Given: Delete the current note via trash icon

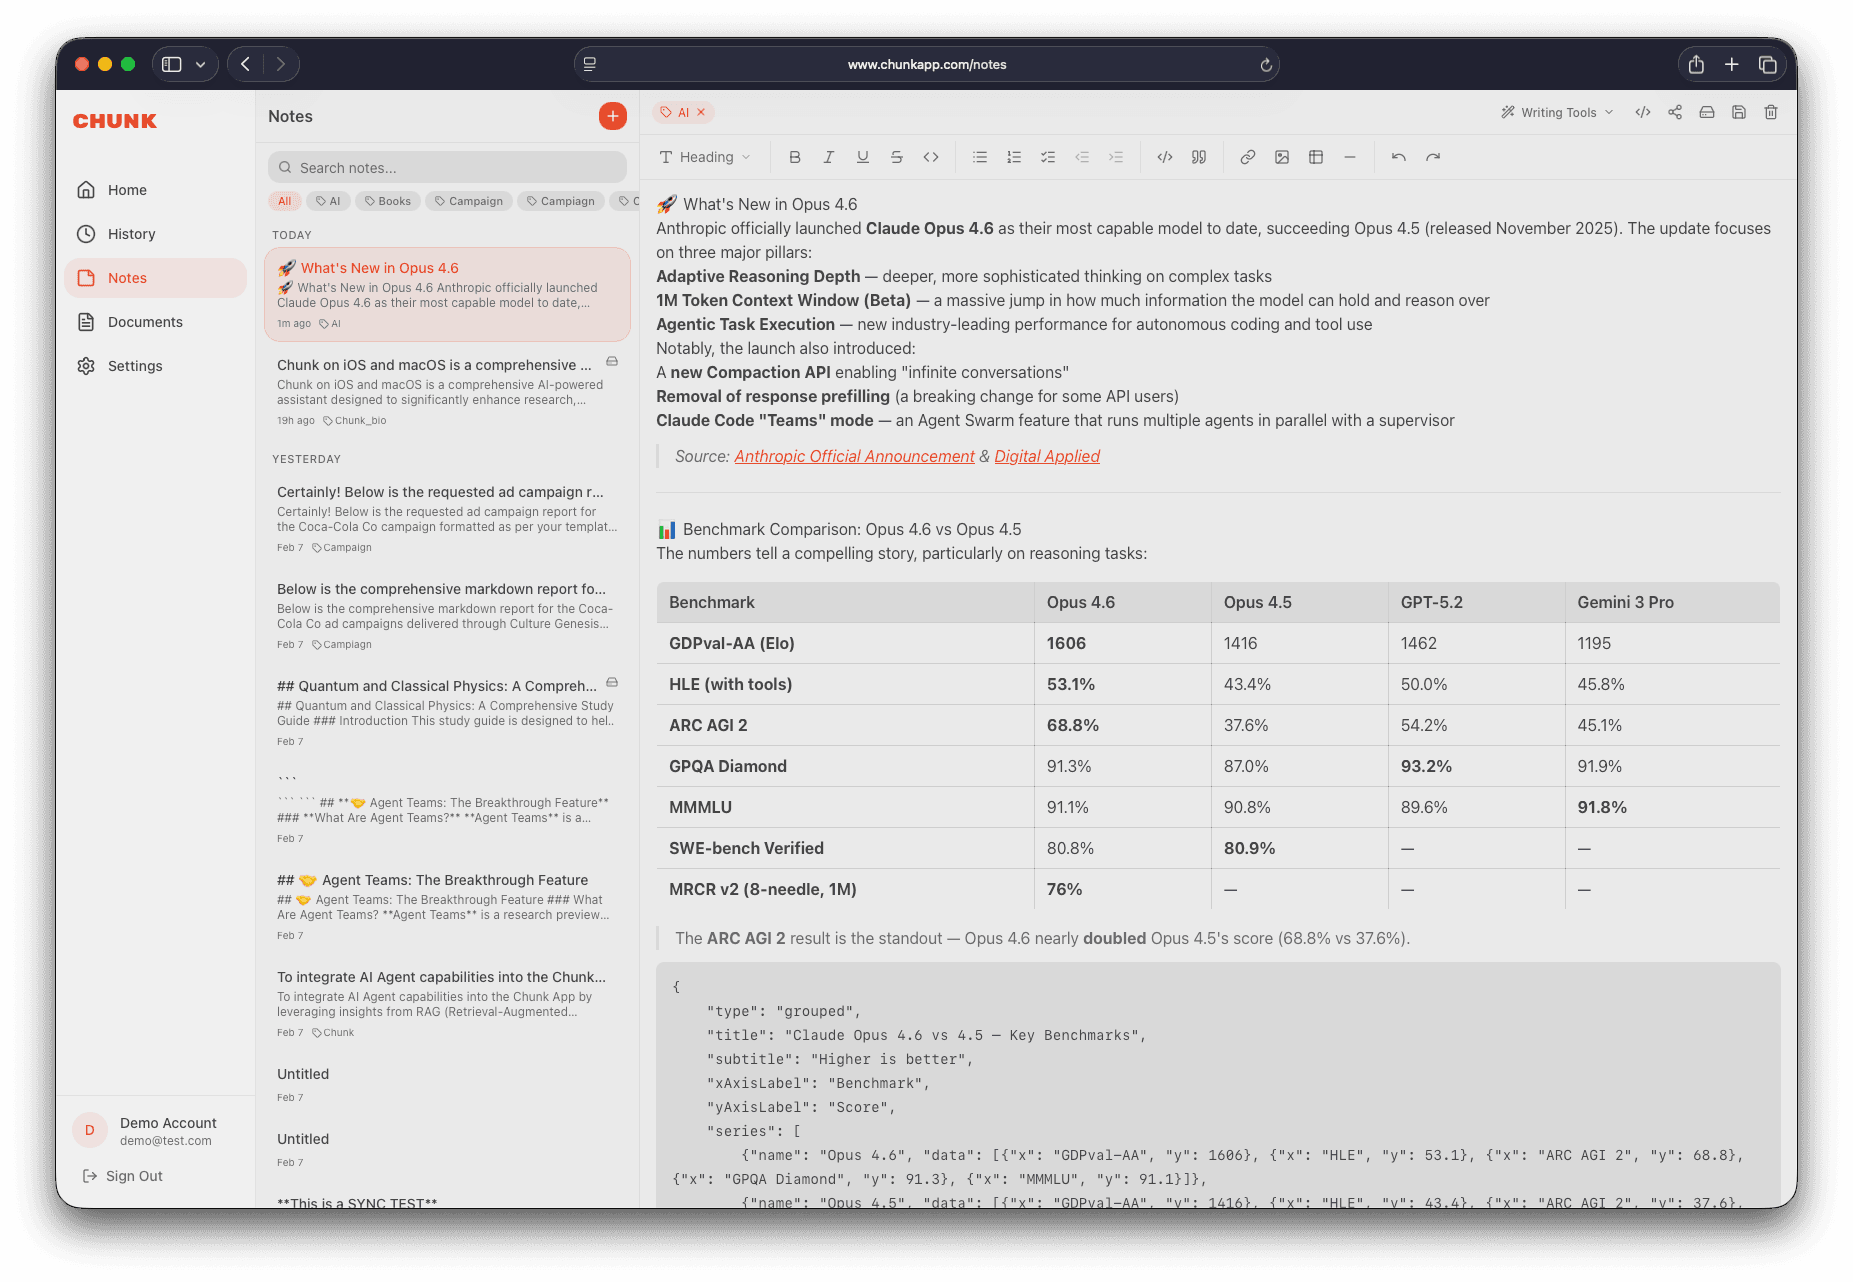Looking at the screenshot, I should (1771, 112).
